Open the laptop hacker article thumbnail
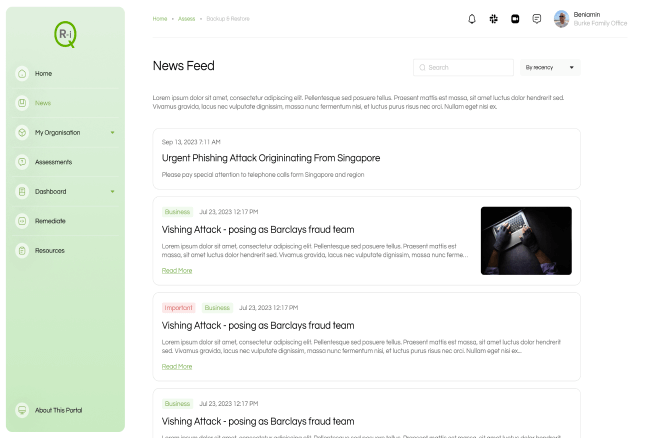 526,241
